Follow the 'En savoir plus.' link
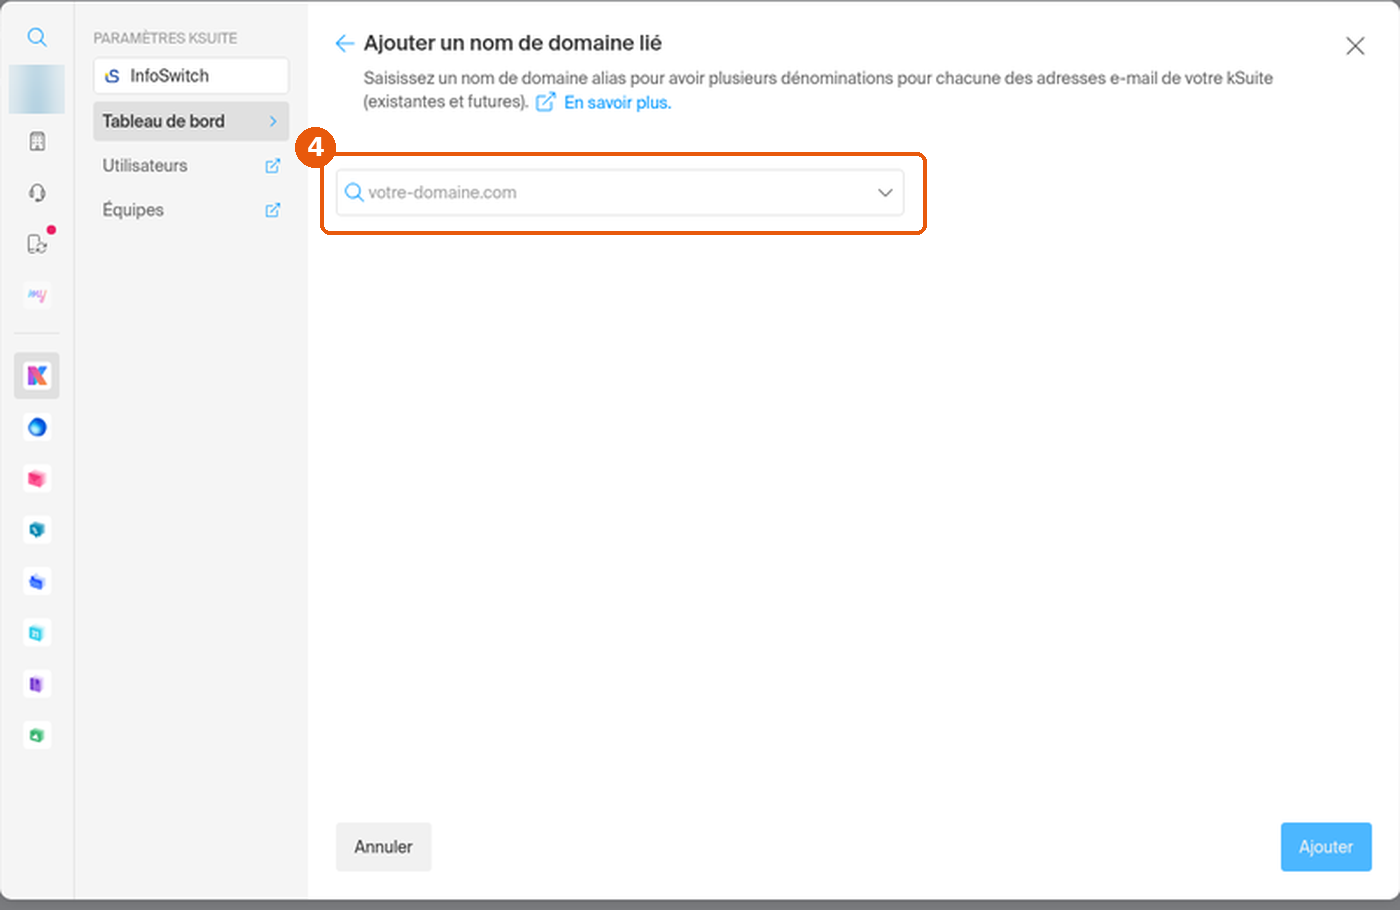Image resolution: width=1400 pixels, height=910 pixels. tap(618, 102)
